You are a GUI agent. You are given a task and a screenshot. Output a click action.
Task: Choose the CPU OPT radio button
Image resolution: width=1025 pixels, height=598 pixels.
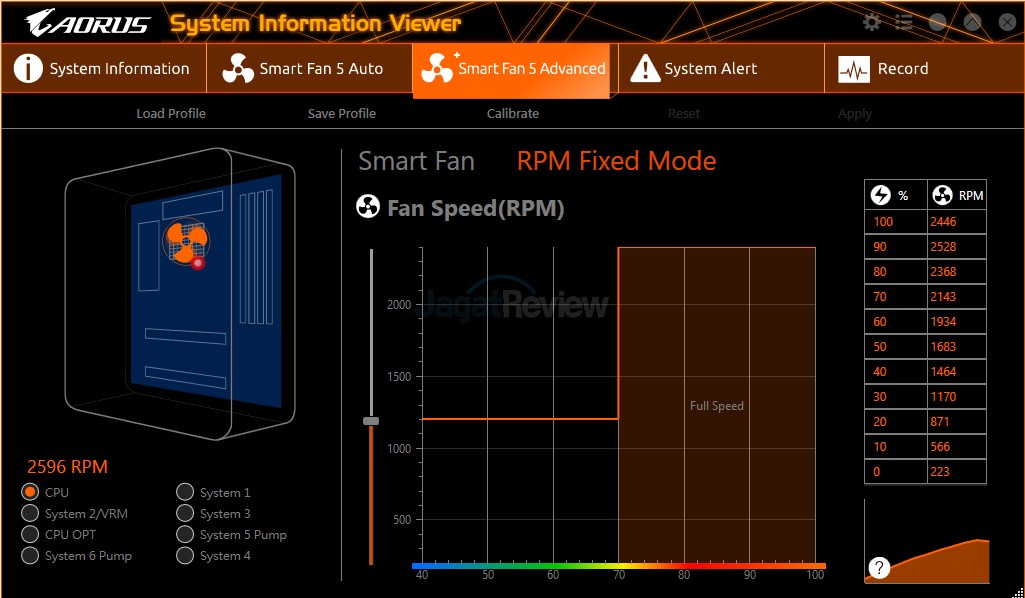pos(30,534)
